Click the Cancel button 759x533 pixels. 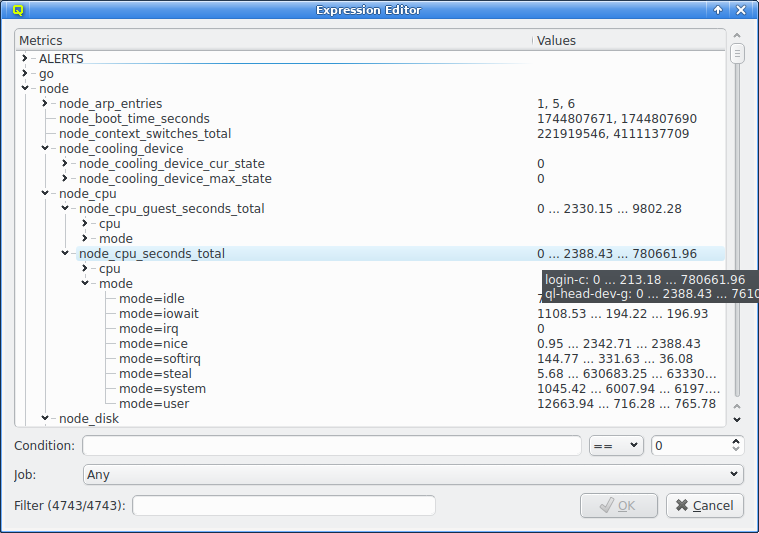pyautogui.click(x=704, y=505)
